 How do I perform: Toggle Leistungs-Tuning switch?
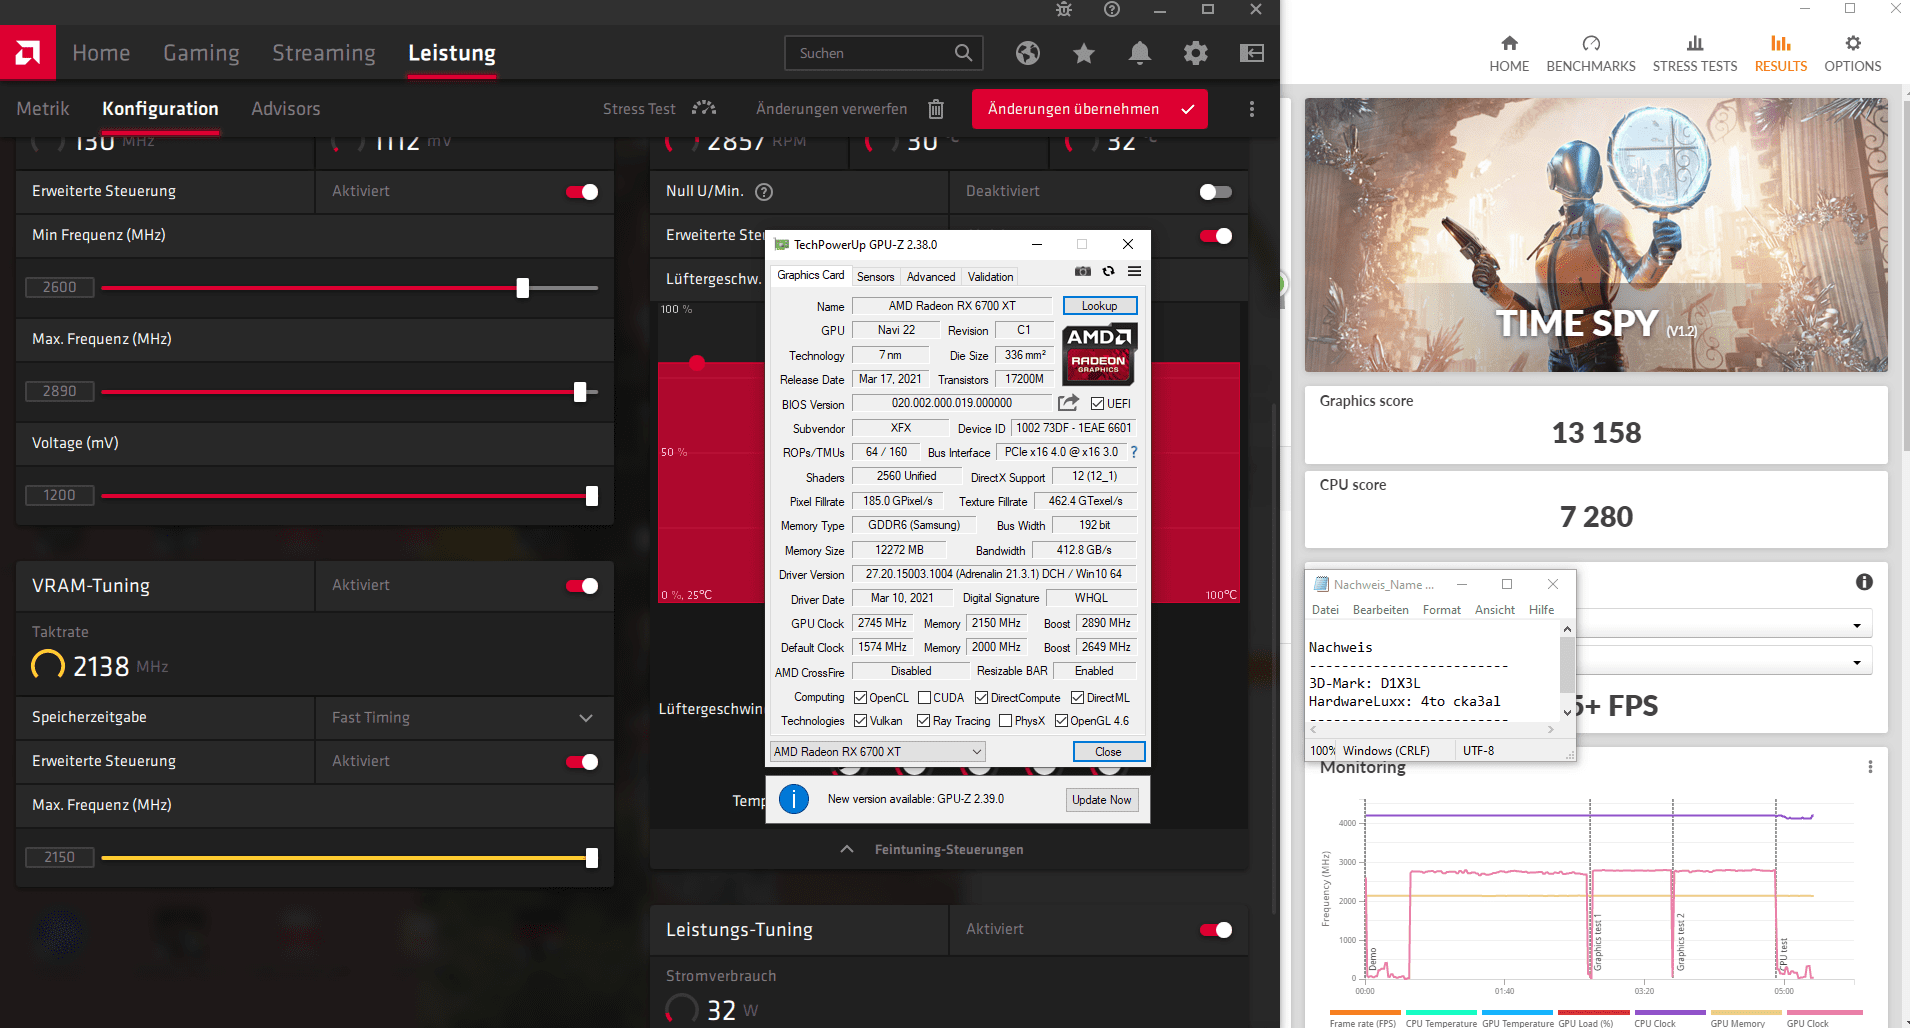pyautogui.click(x=1216, y=930)
